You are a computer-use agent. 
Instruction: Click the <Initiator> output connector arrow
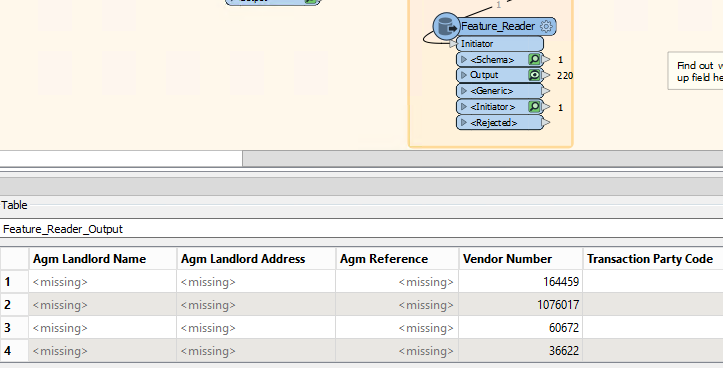pos(546,107)
